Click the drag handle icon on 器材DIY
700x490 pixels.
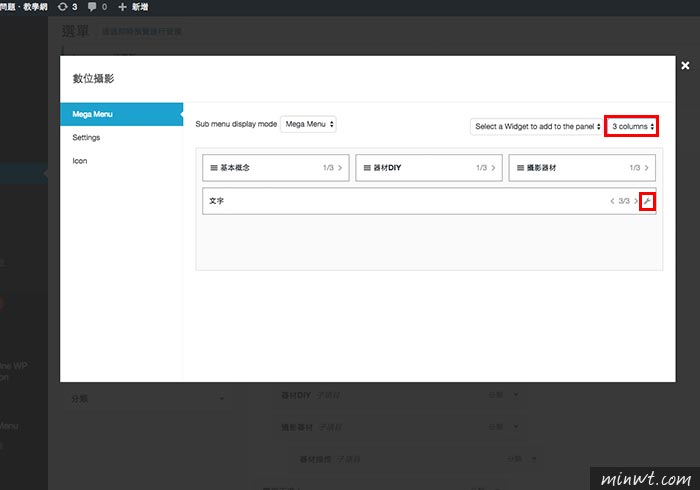coord(367,168)
